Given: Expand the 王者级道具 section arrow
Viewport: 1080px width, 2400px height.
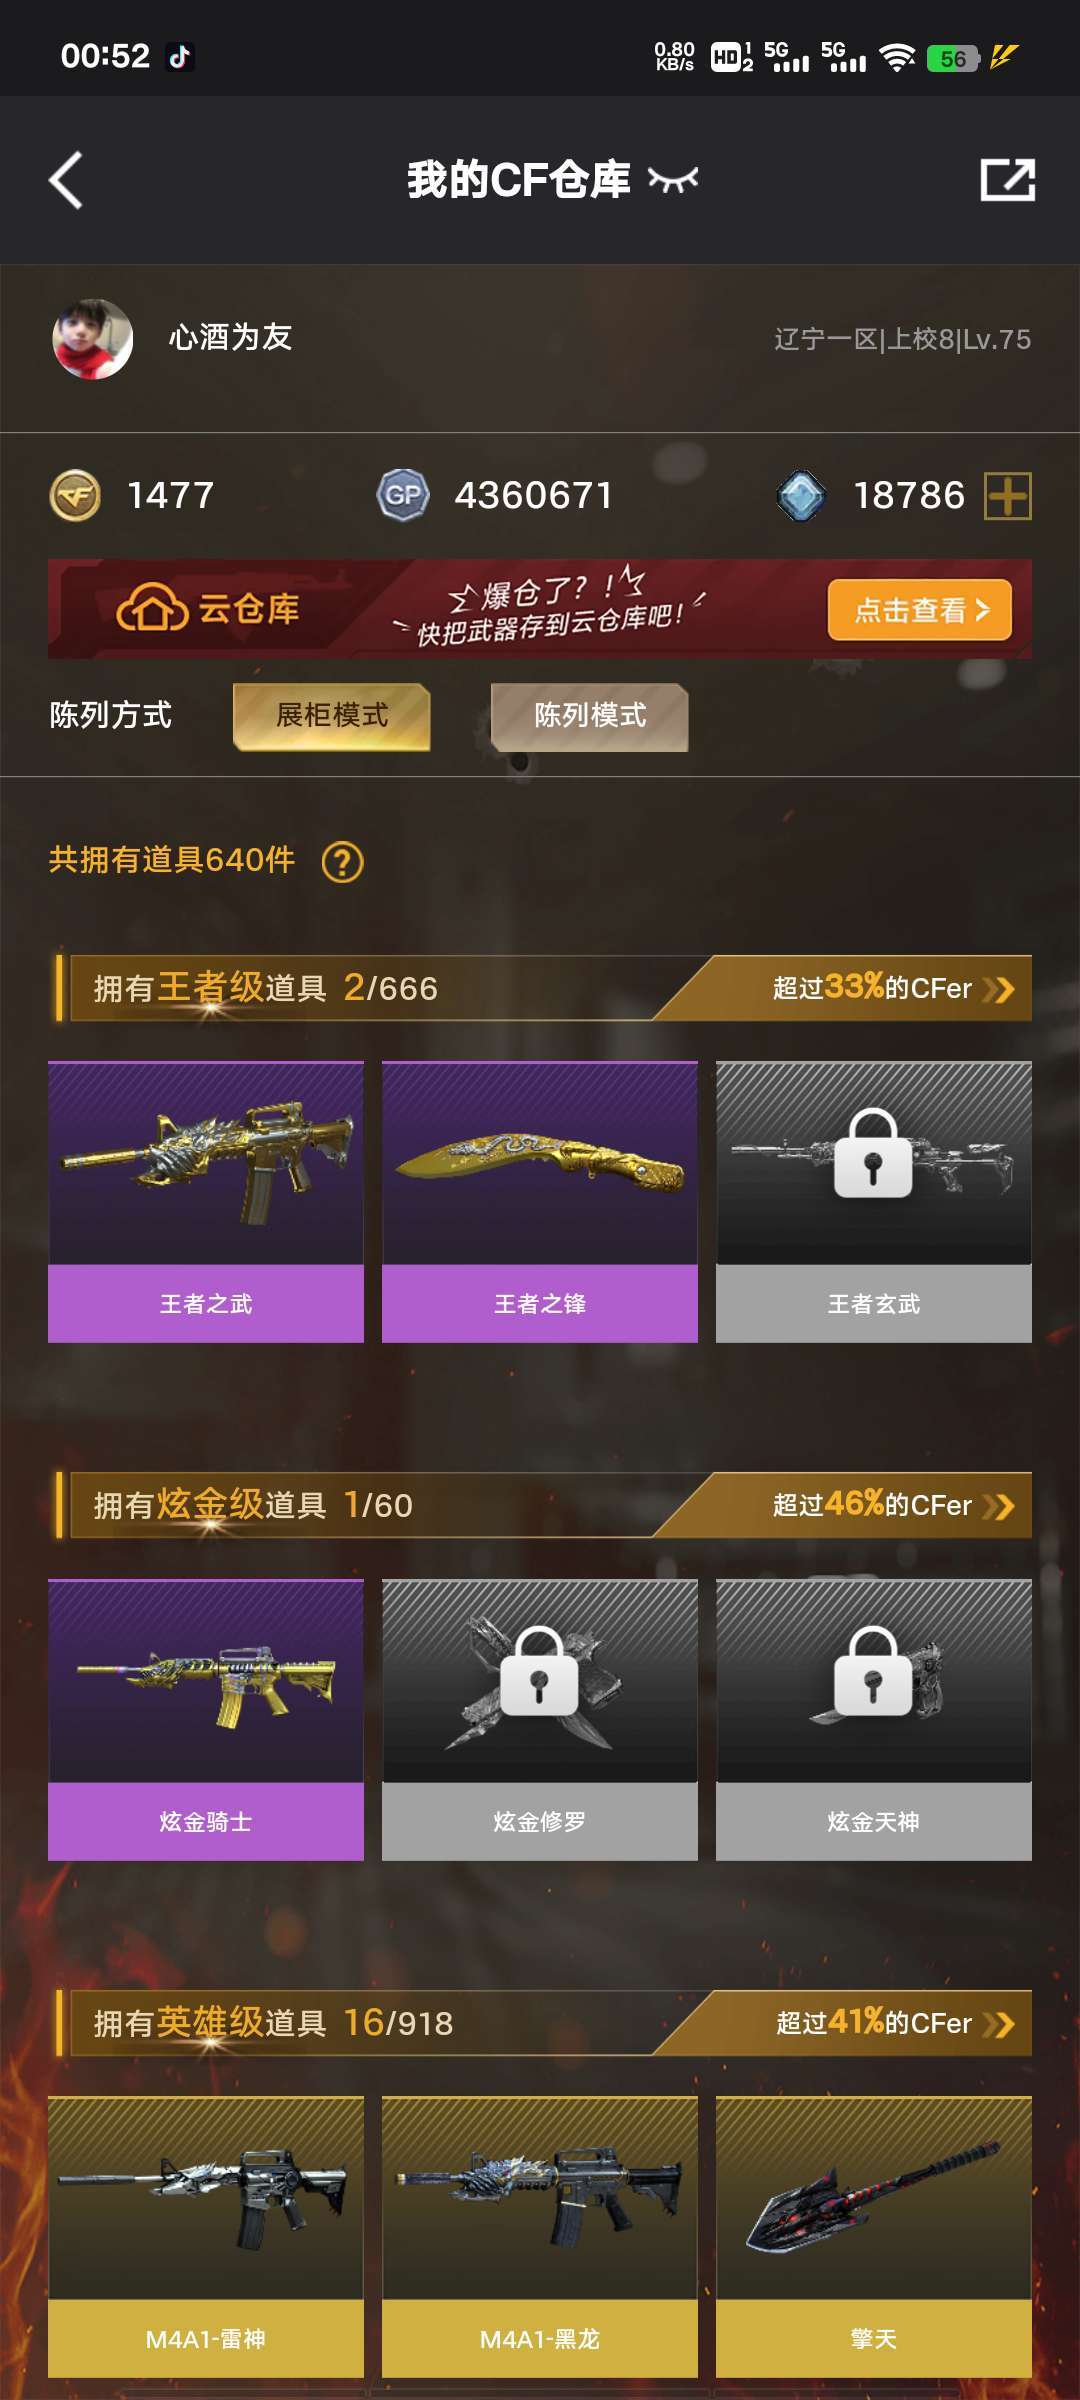Looking at the screenshot, I should [999, 989].
